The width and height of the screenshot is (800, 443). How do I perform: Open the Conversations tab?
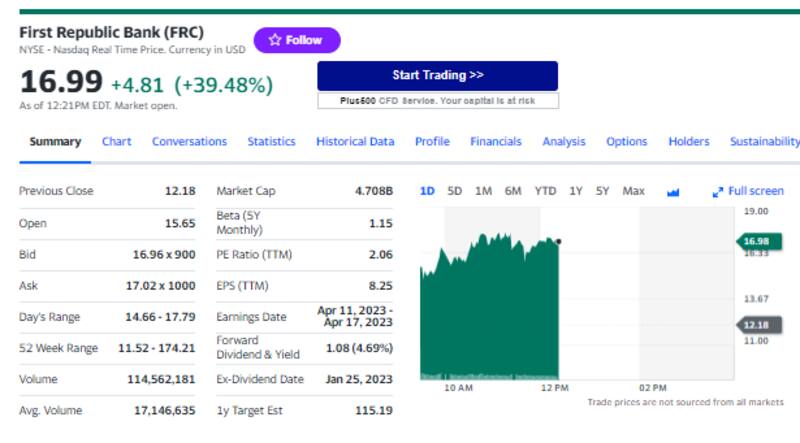[x=189, y=142]
